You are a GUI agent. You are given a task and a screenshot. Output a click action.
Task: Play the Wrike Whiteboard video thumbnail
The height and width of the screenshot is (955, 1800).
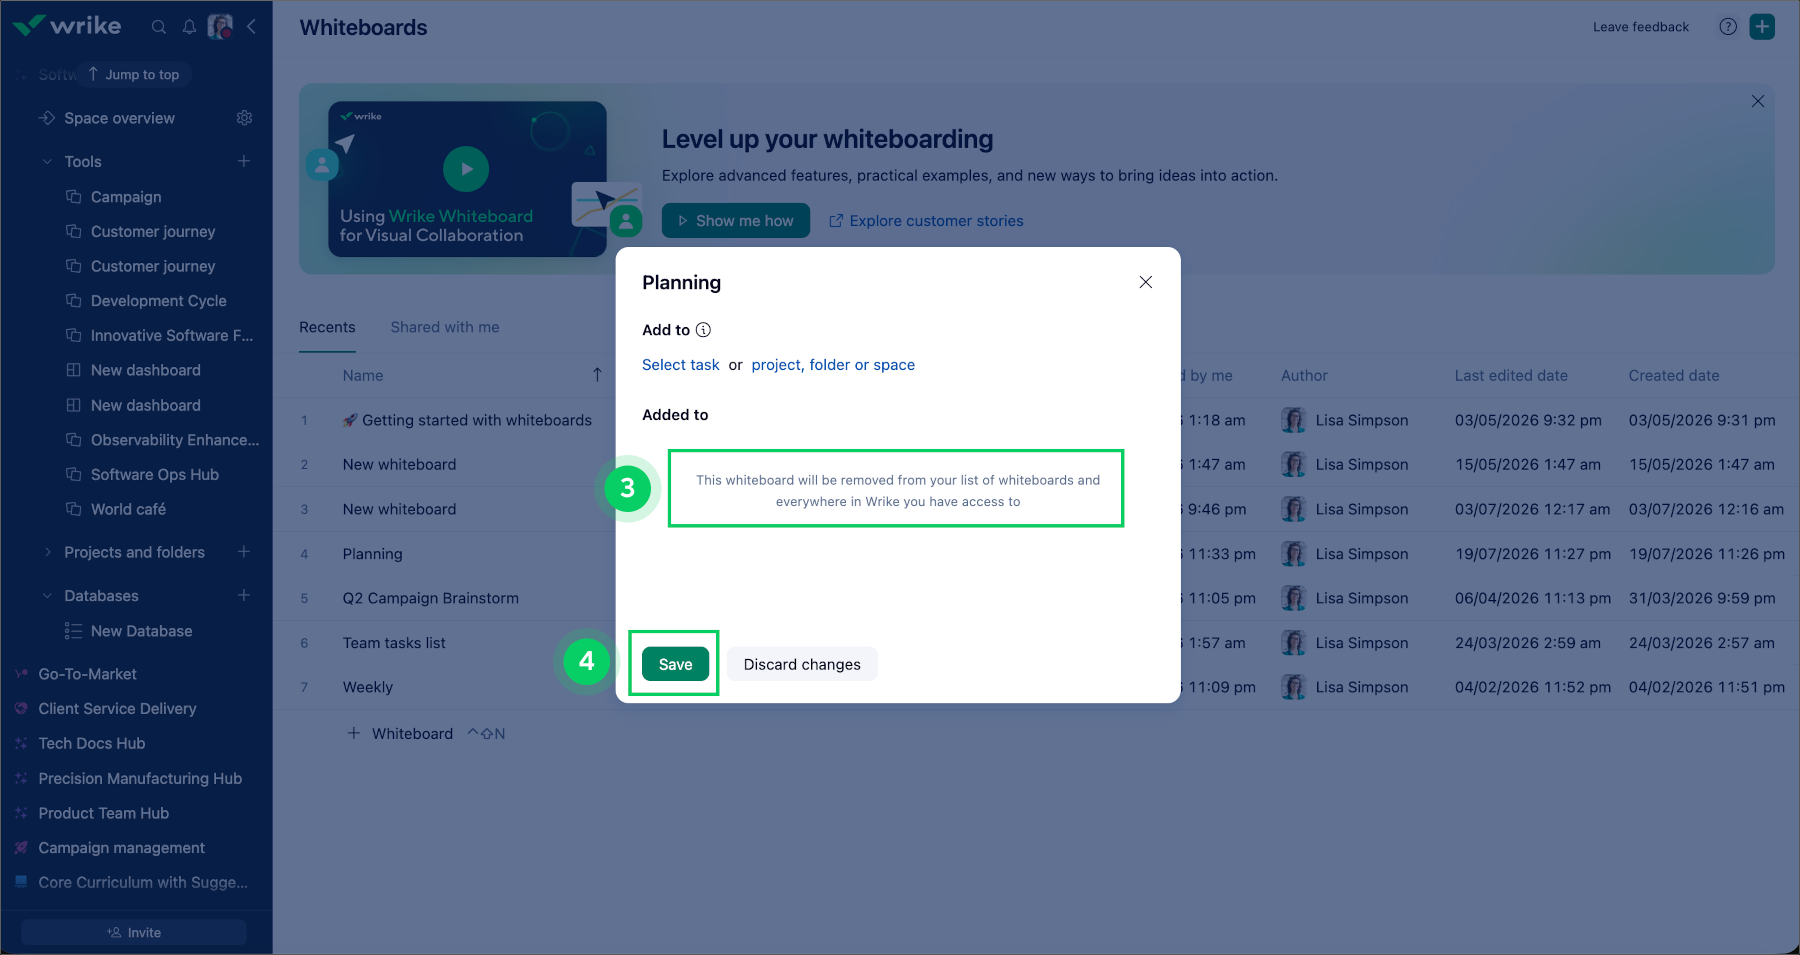click(466, 169)
